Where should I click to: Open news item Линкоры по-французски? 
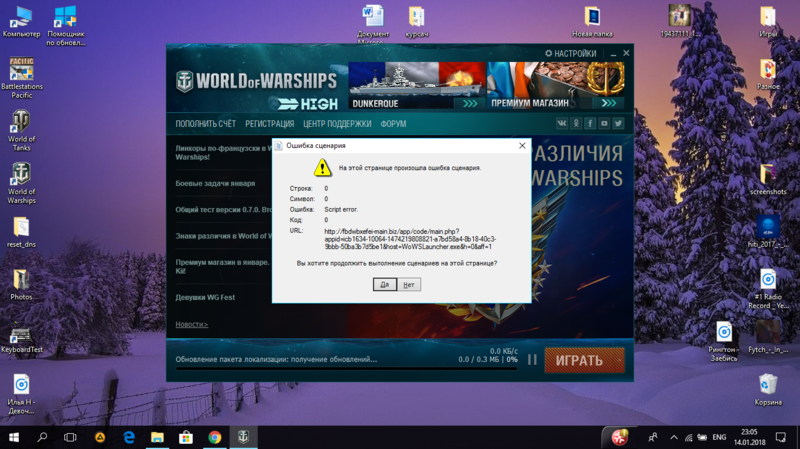(x=223, y=153)
